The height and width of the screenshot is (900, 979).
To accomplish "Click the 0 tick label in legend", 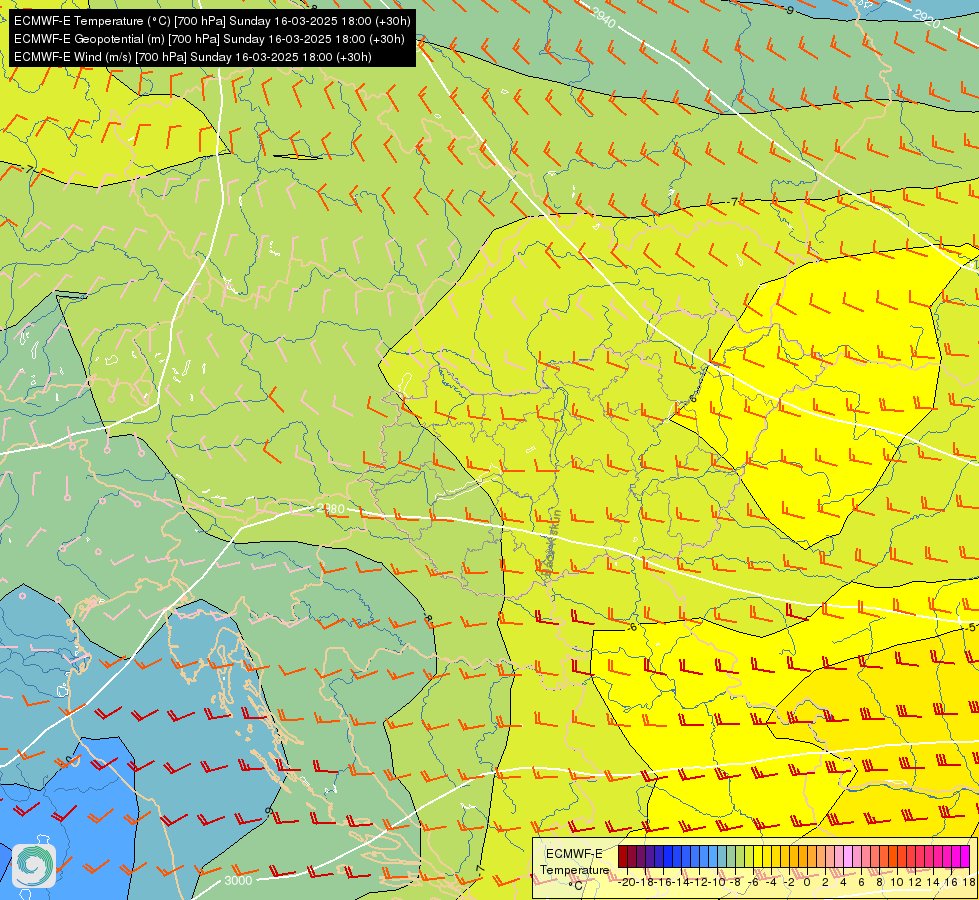I will 807,883.
